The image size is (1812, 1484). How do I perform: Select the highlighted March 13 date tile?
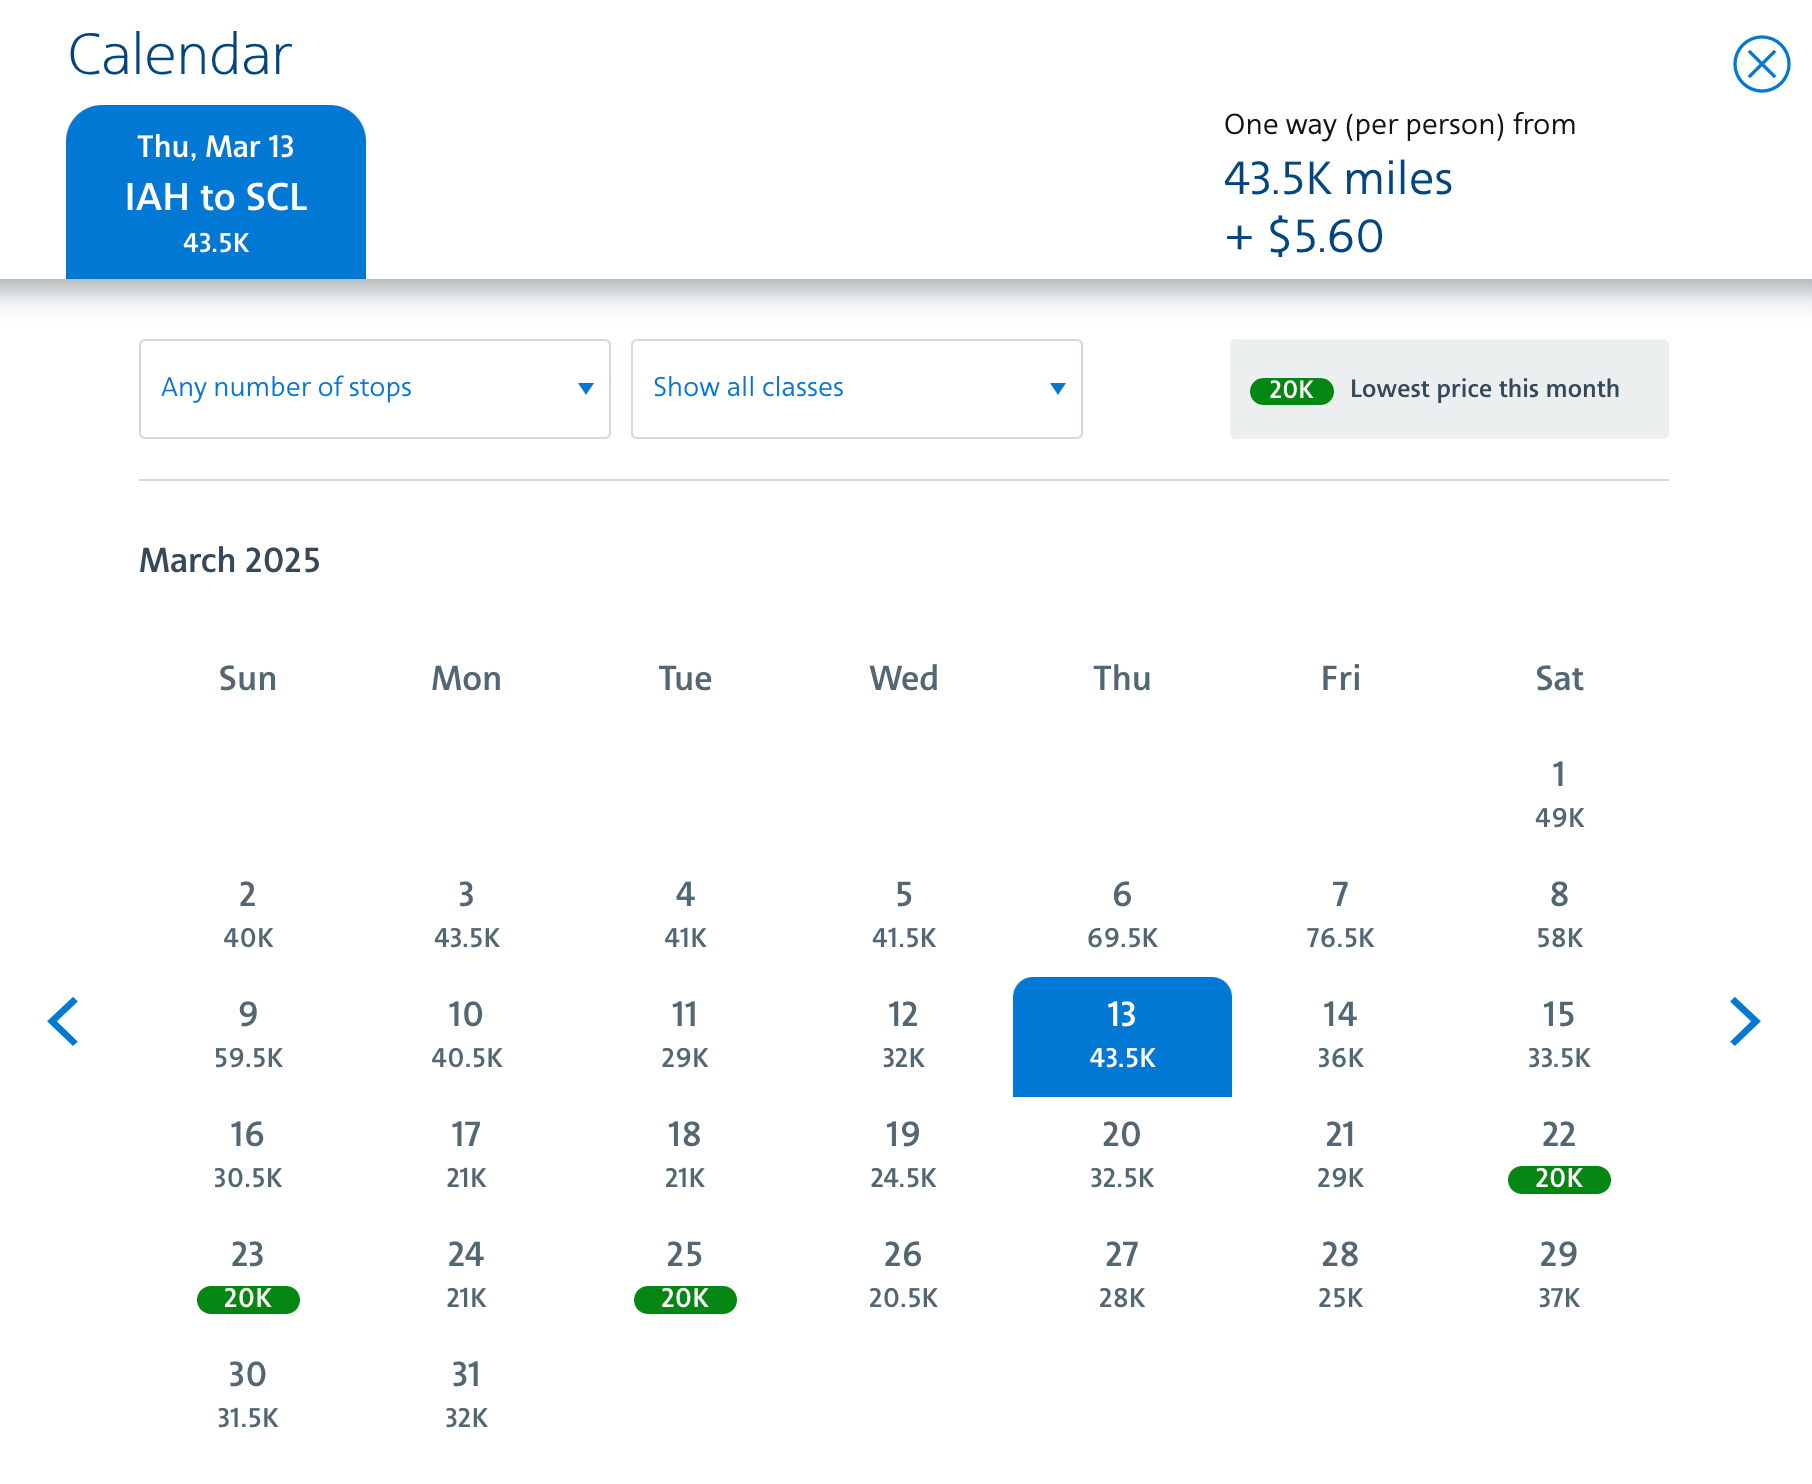(1122, 1036)
